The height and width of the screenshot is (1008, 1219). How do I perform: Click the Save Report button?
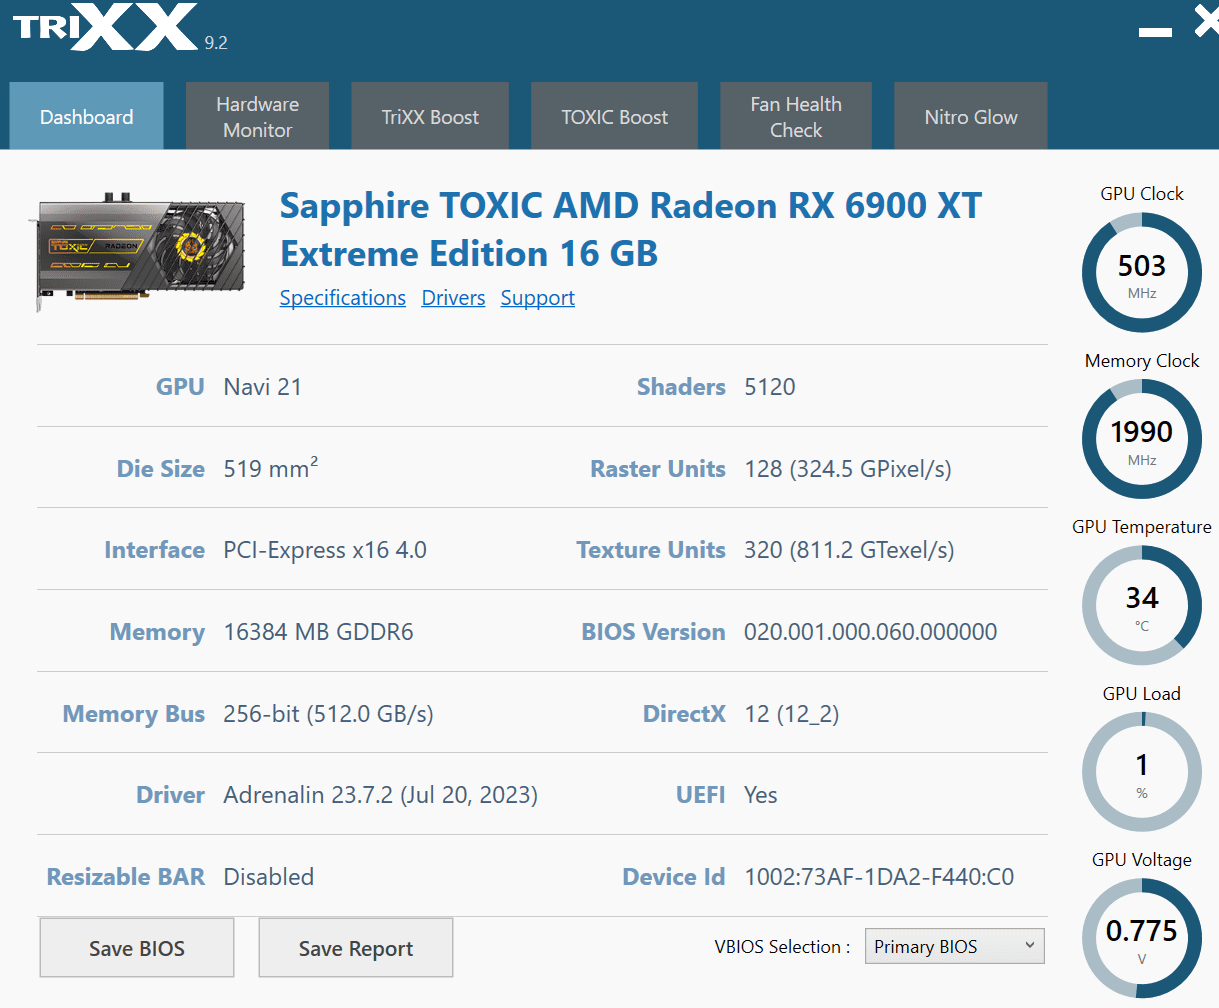point(356,948)
